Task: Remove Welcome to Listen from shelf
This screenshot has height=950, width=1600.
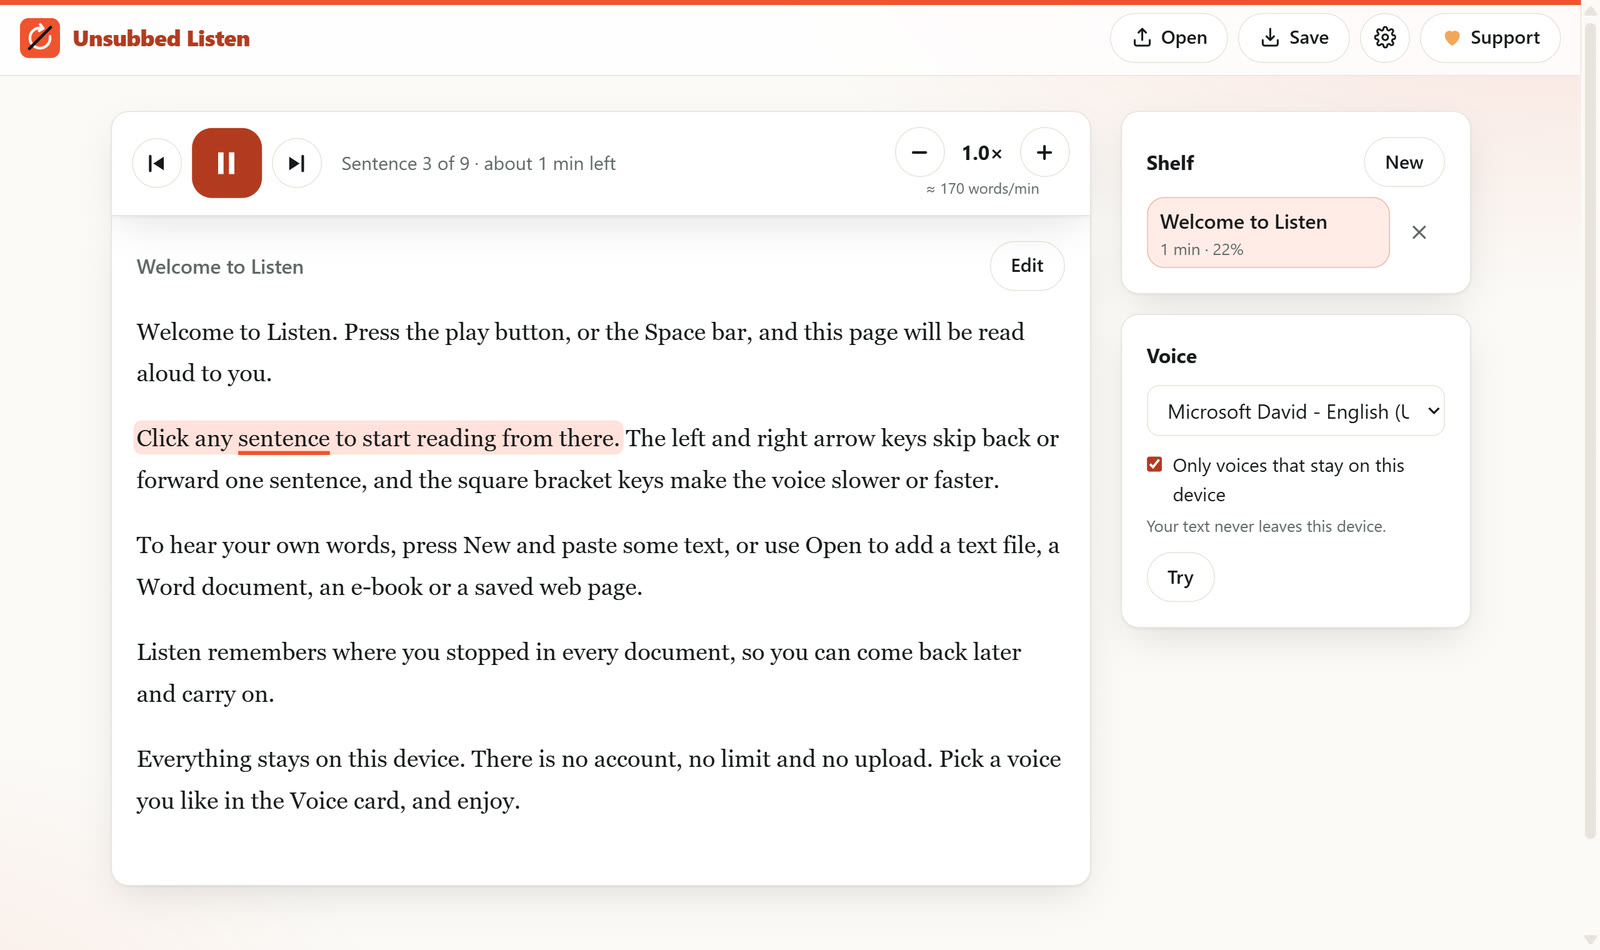Action: (x=1419, y=232)
